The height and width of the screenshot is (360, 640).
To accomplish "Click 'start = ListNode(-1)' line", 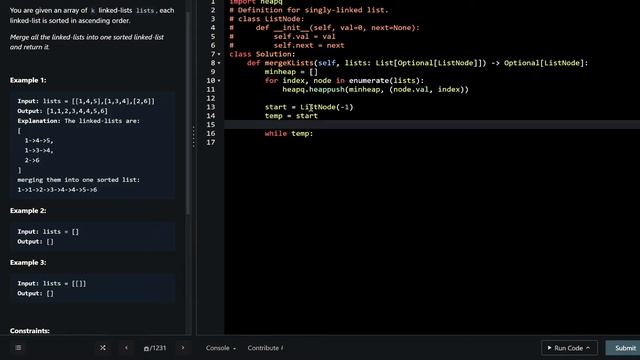I will (309, 107).
